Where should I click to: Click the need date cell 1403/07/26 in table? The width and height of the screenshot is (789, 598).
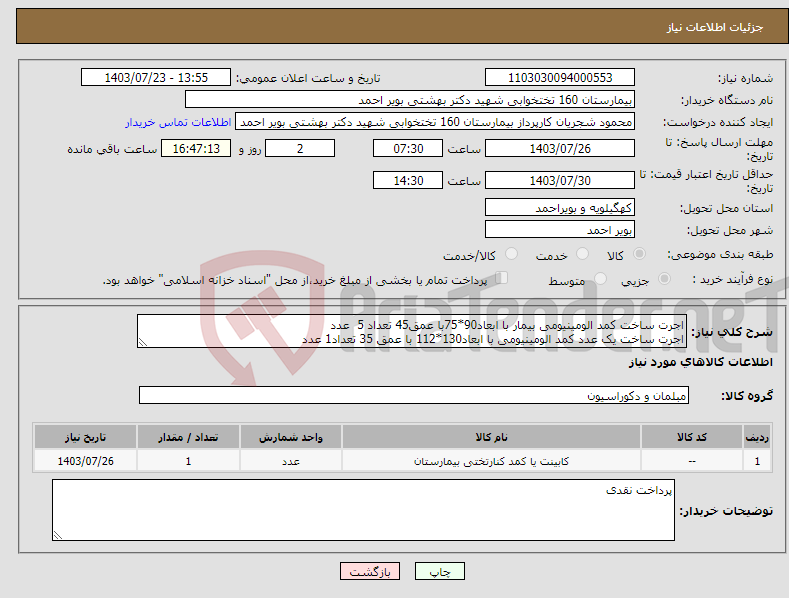click(x=86, y=461)
